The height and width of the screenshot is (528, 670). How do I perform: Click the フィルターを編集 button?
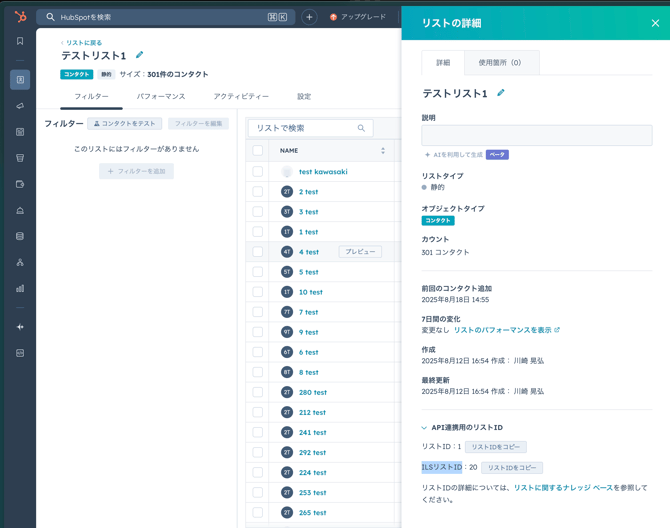click(198, 123)
